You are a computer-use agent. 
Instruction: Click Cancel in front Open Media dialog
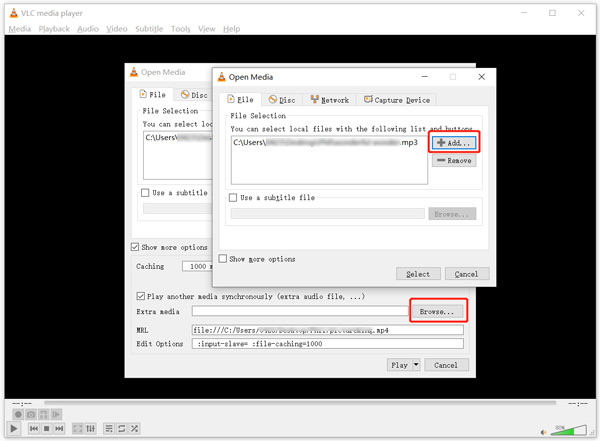coord(467,274)
